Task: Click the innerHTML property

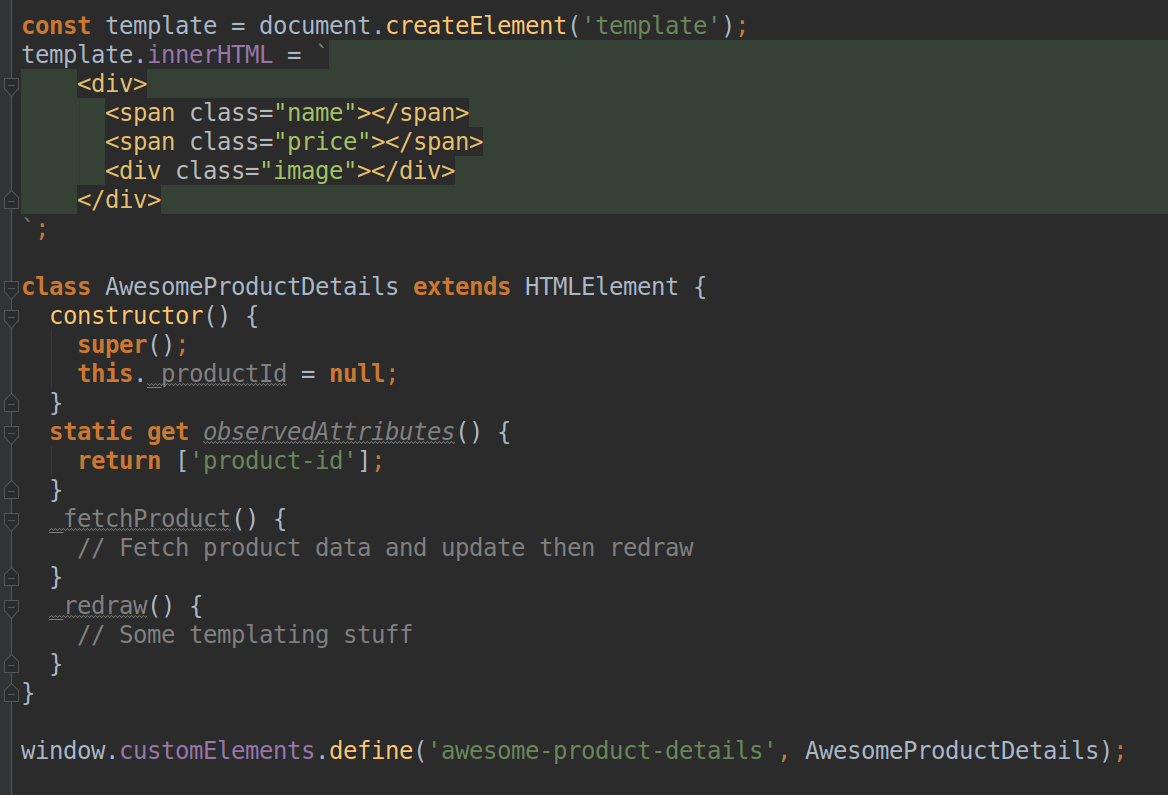Action: 210,54
